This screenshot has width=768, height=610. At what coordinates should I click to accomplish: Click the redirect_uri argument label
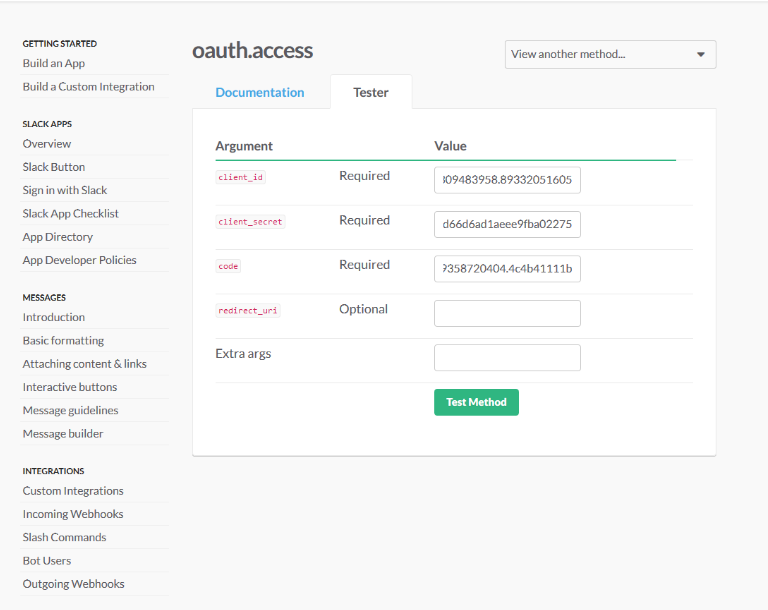[248, 311]
